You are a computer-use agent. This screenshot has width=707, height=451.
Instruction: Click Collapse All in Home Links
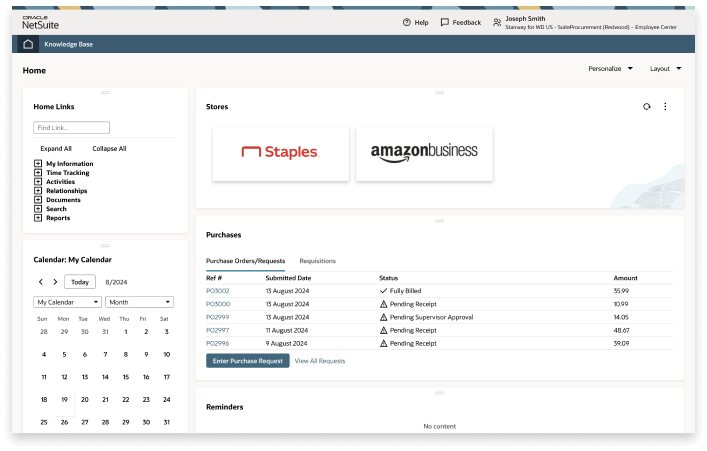coord(109,148)
